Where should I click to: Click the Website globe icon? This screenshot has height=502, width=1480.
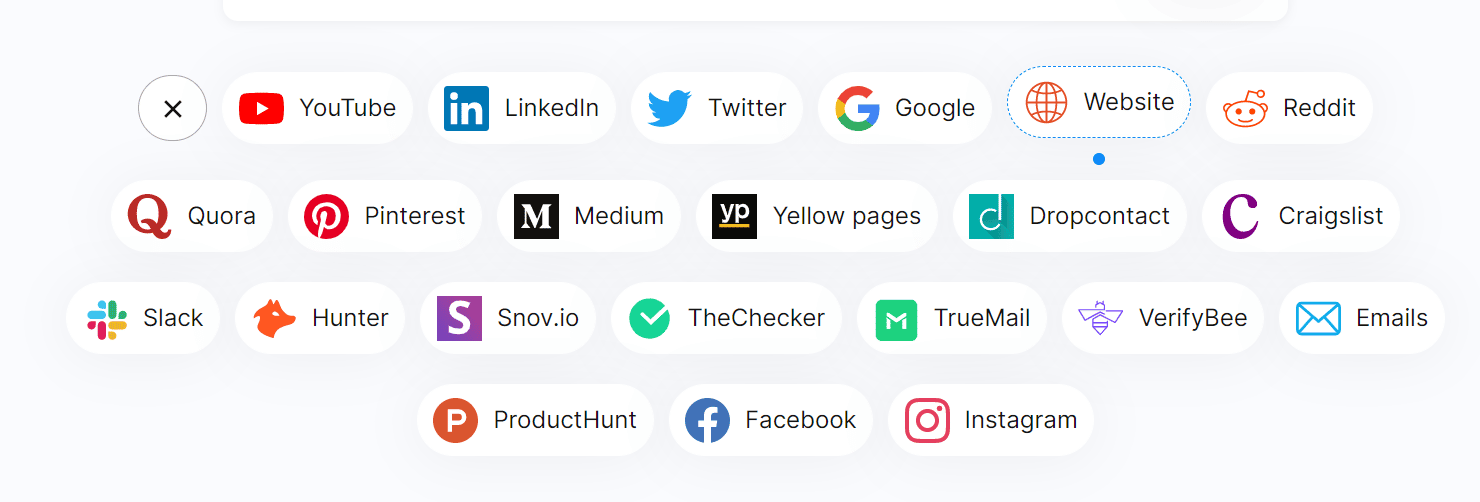[x=1046, y=102]
